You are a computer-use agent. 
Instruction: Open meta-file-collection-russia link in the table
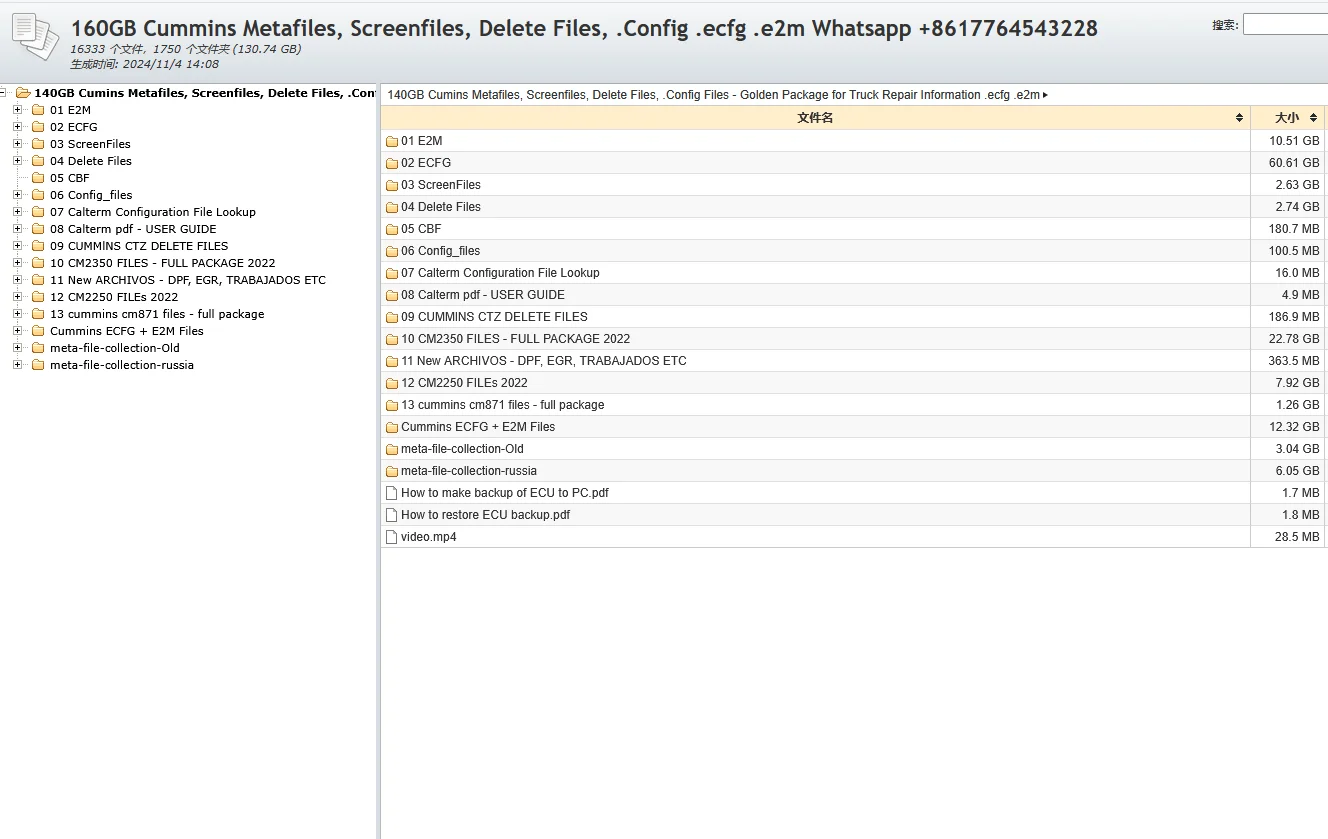tap(469, 471)
